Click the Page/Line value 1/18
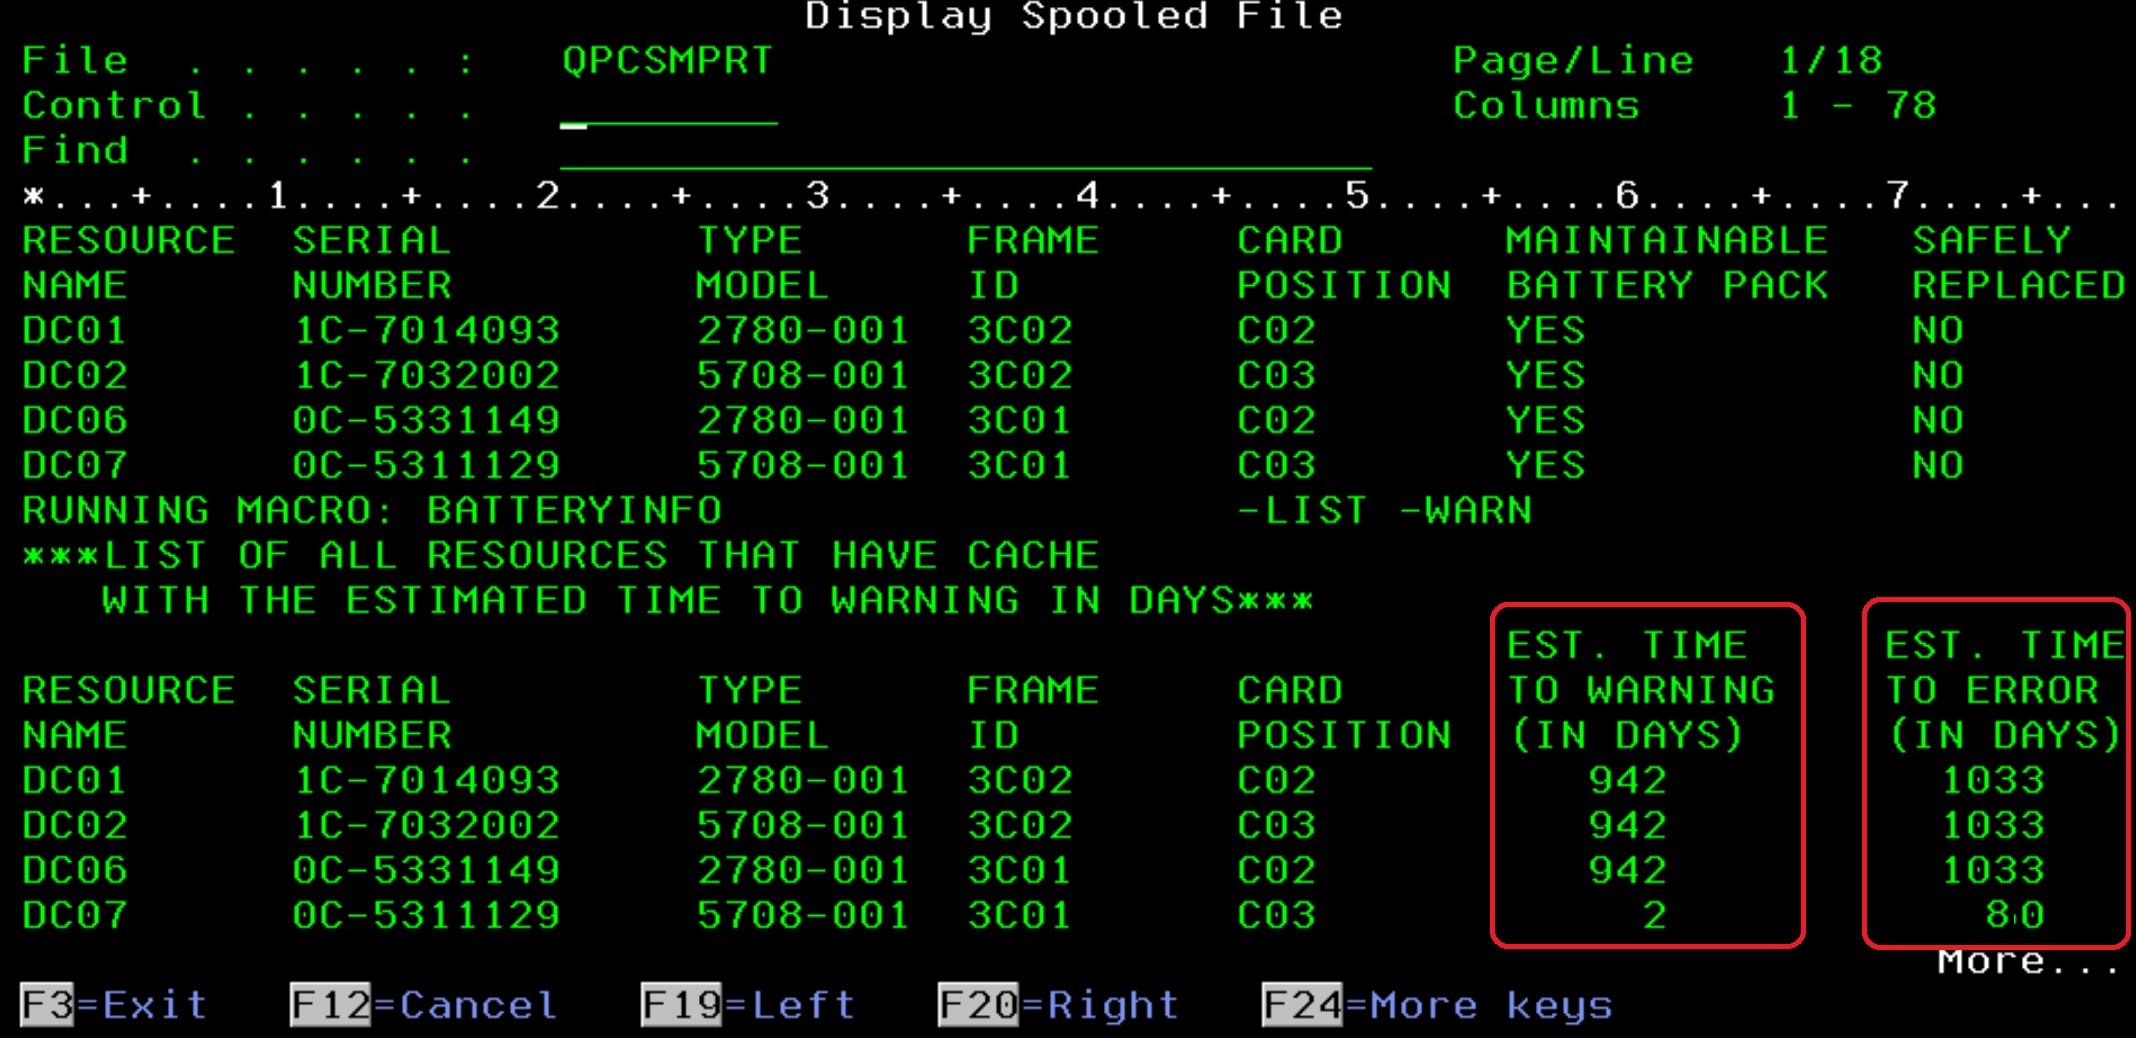2136x1038 pixels. (1830, 61)
